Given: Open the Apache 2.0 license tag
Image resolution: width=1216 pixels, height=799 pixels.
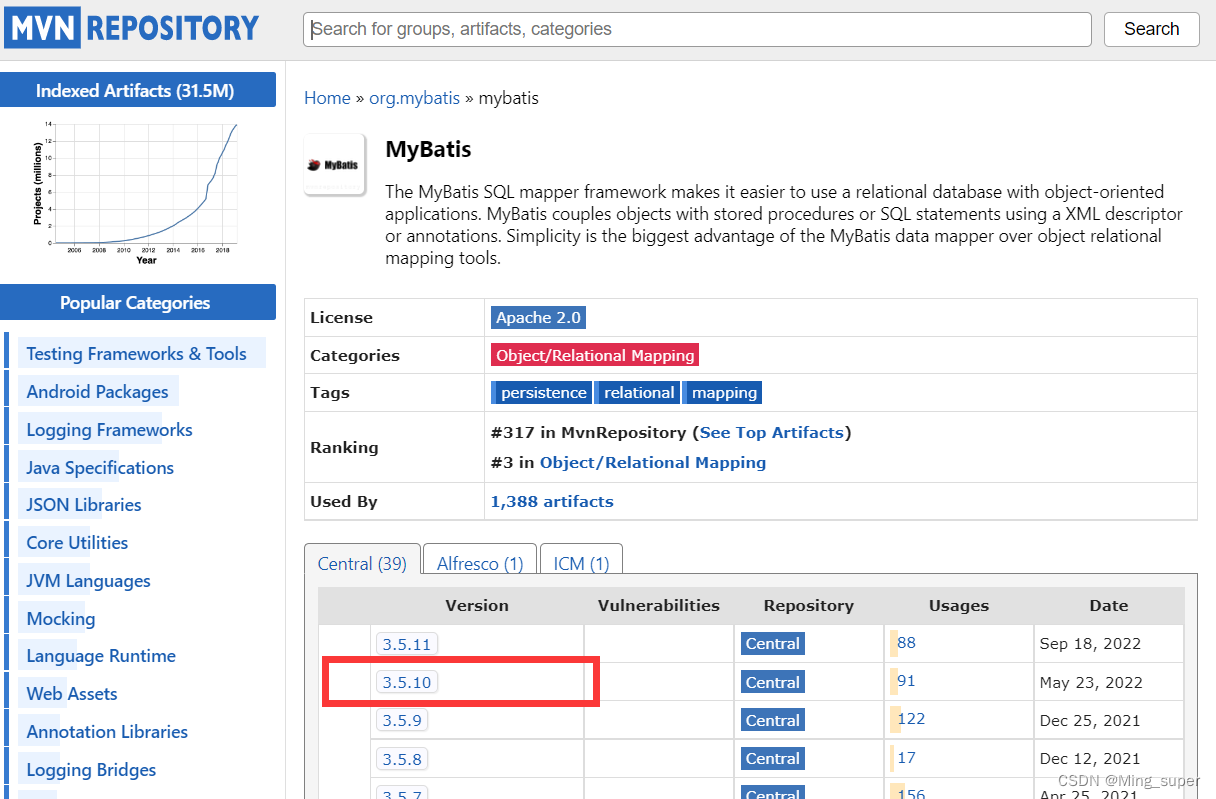Looking at the screenshot, I should point(538,318).
